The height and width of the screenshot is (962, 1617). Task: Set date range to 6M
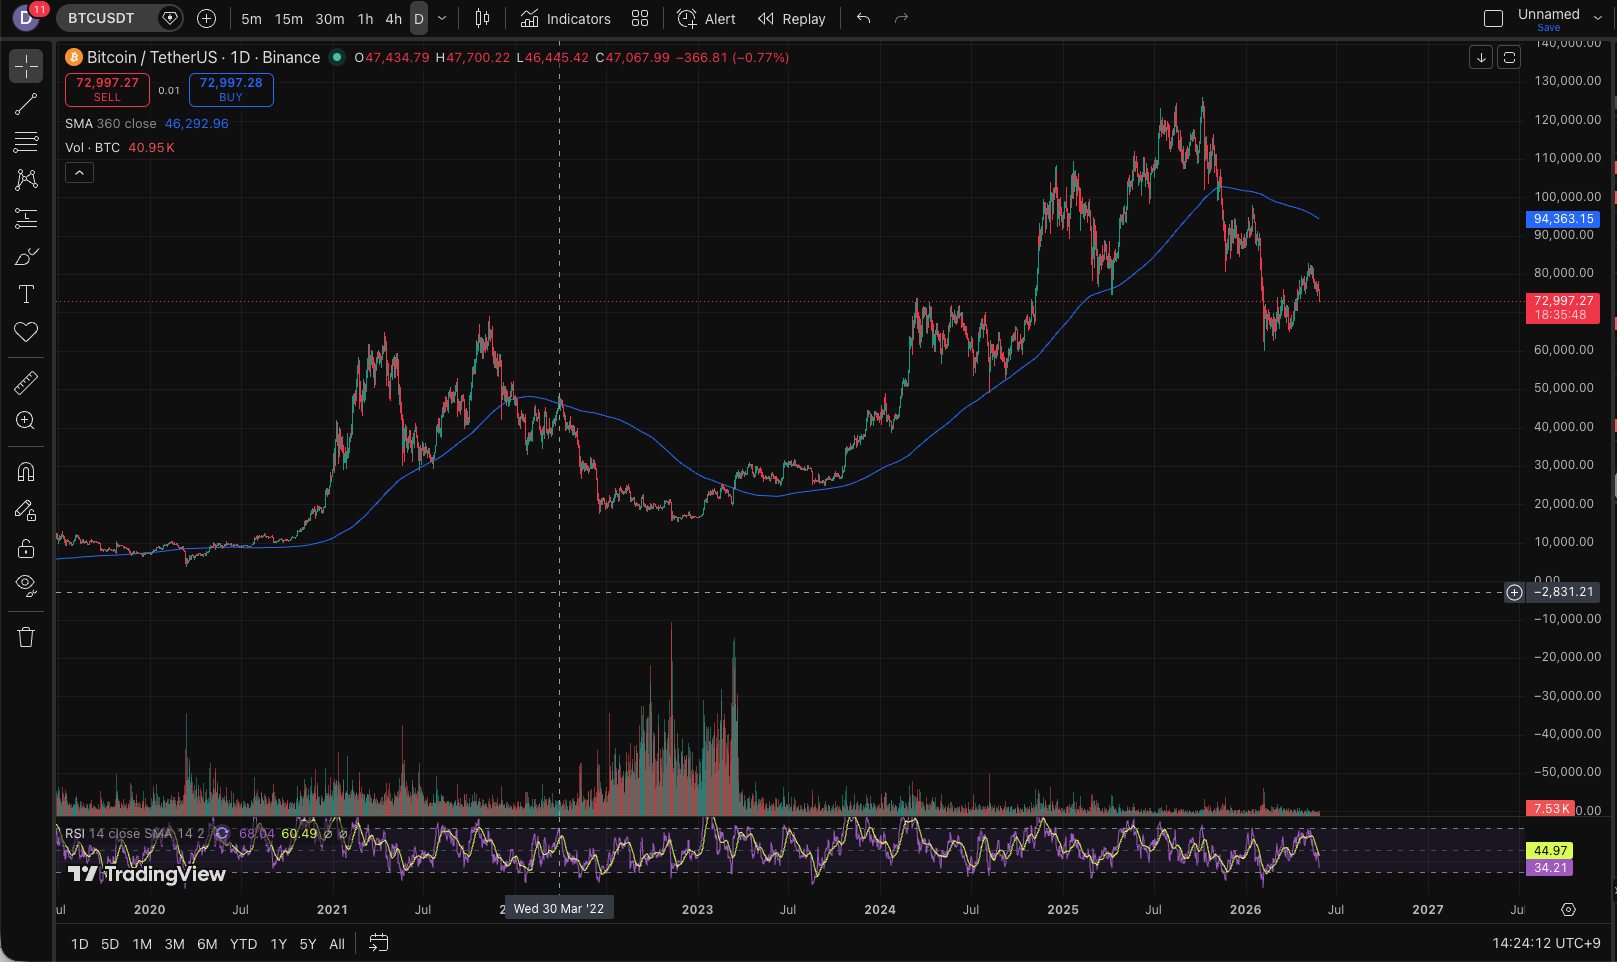coord(207,944)
